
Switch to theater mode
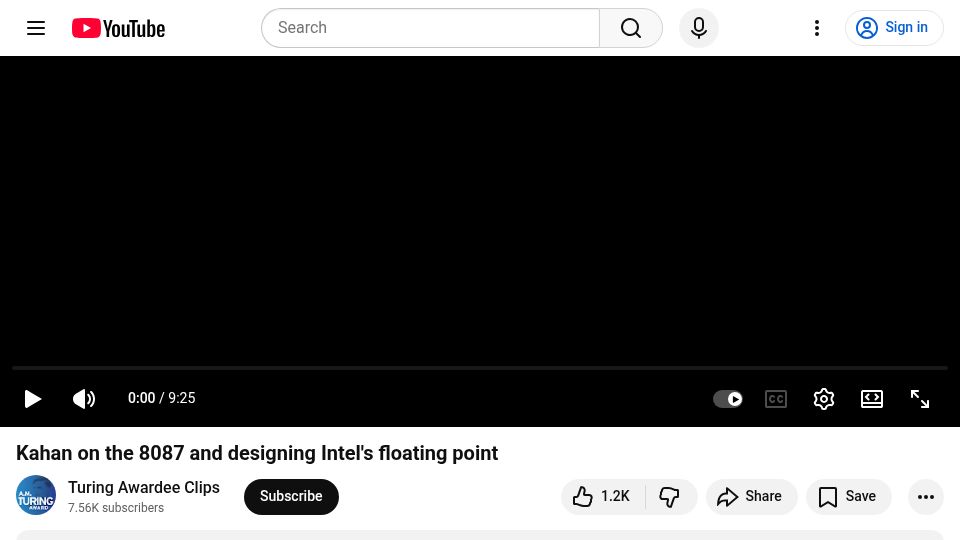pos(872,399)
